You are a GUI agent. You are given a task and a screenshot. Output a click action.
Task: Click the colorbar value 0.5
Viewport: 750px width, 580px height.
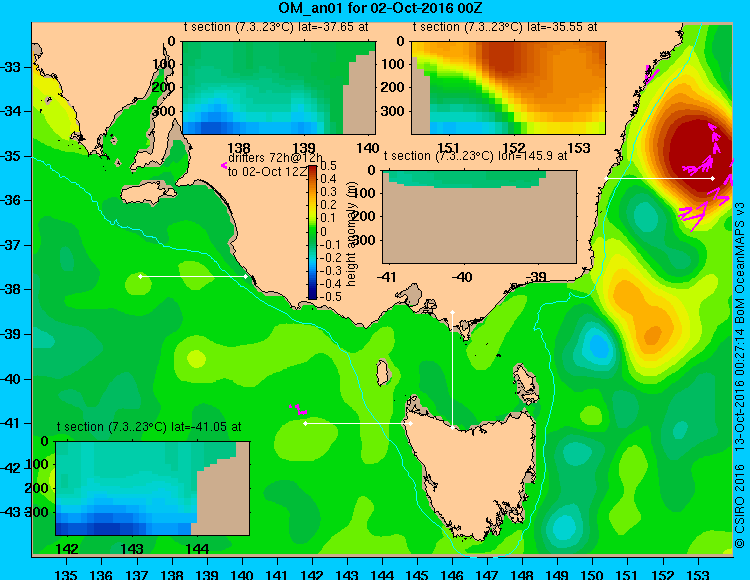(329, 166)
